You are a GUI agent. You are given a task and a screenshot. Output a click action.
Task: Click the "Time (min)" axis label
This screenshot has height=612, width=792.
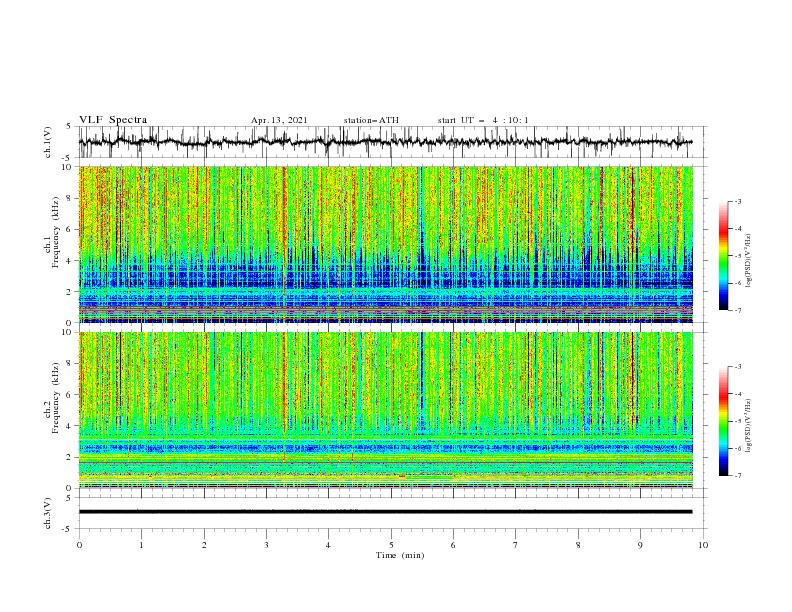(x=400, y=555)
